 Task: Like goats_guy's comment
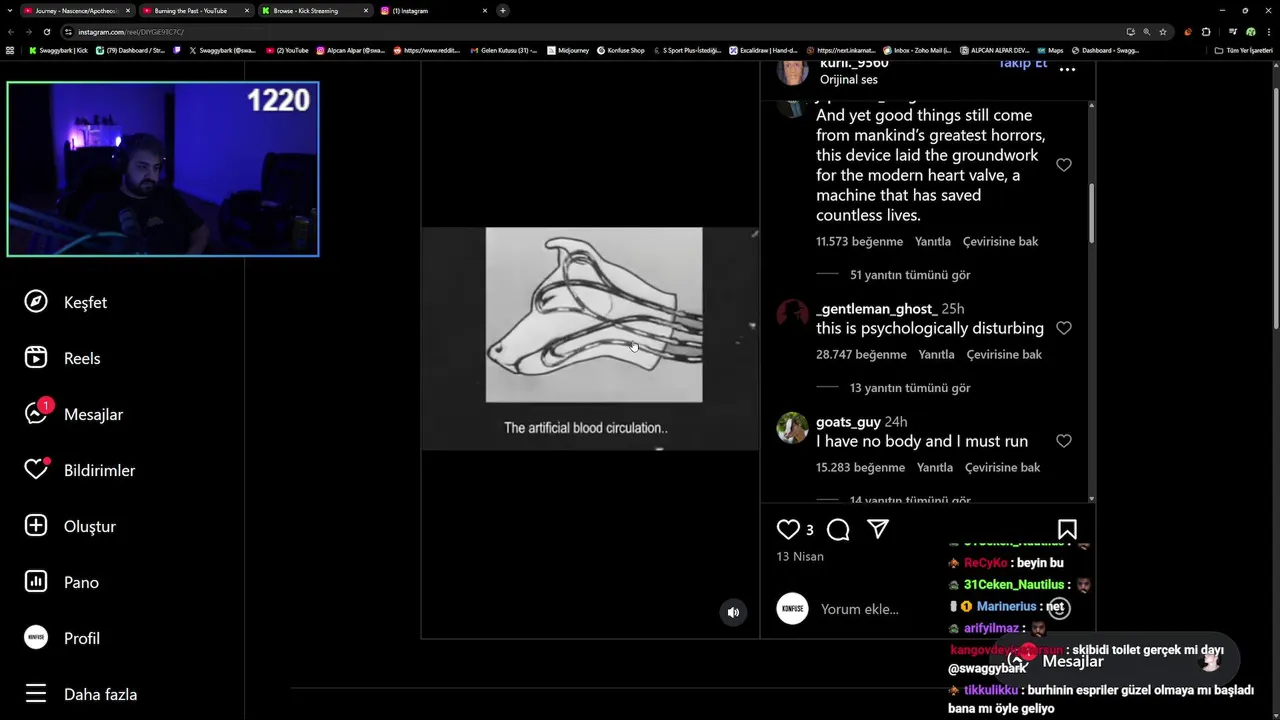point(1064,441)
